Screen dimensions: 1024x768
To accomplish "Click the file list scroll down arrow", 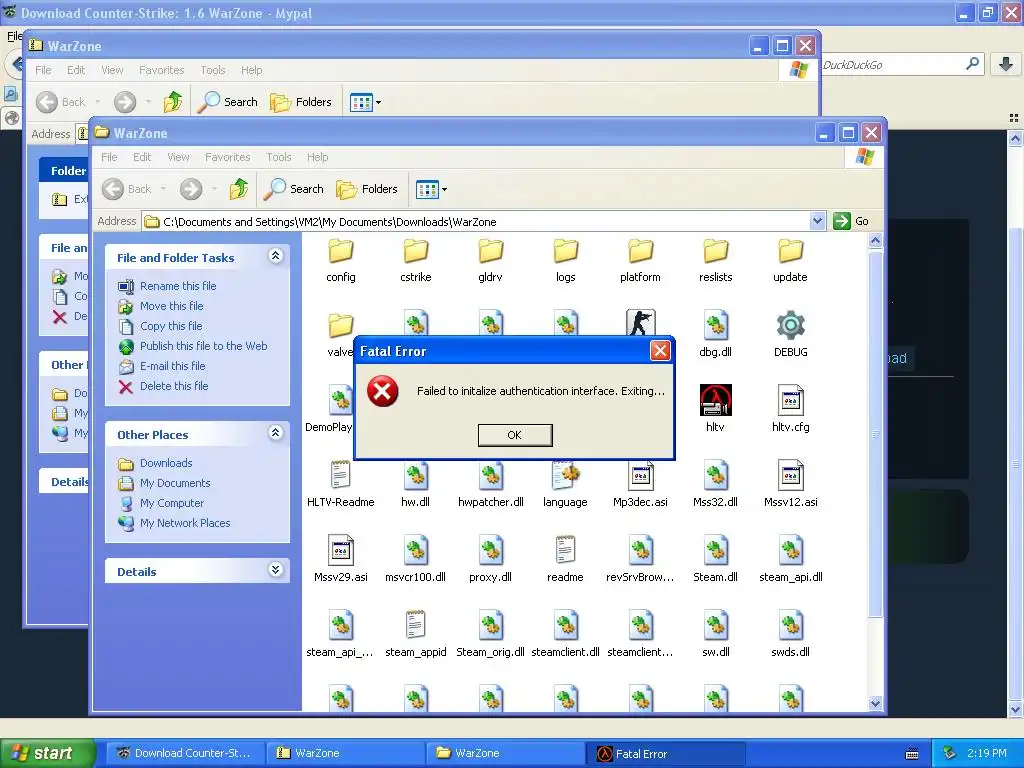I will click(x=875, y=703).
